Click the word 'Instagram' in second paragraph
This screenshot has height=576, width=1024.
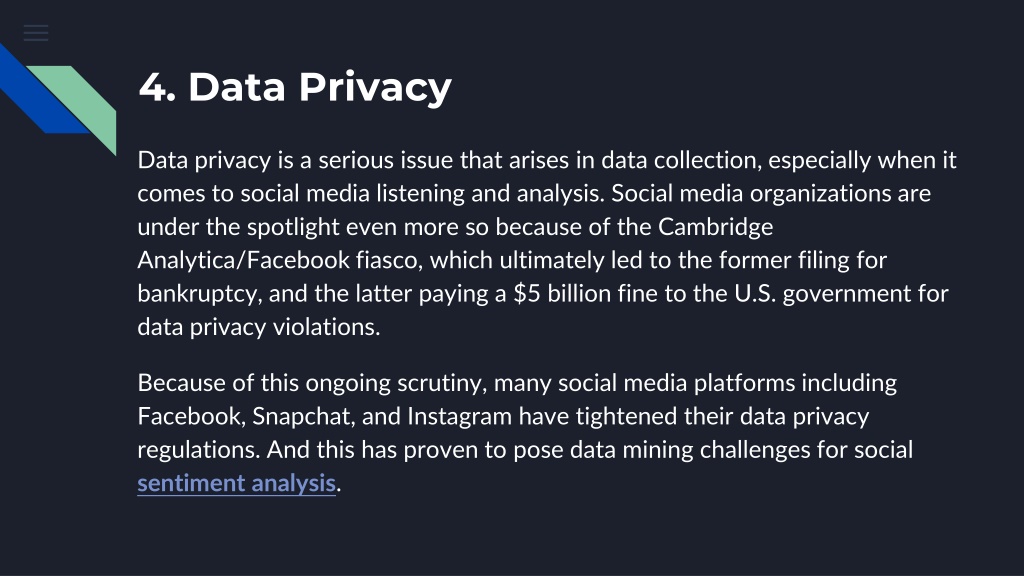pyautogui.click(x=459, y=417)
